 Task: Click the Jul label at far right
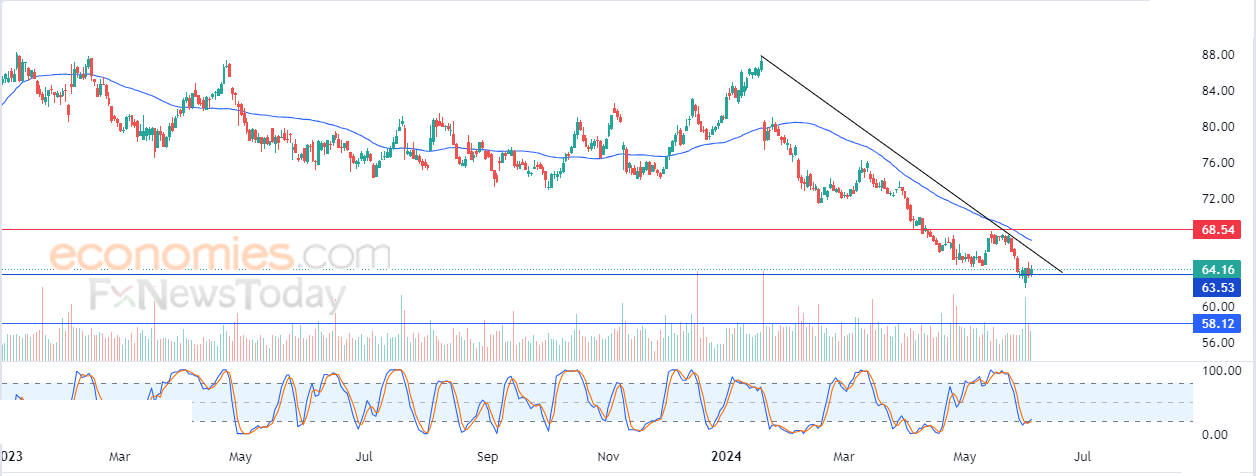click(1083, 457)
